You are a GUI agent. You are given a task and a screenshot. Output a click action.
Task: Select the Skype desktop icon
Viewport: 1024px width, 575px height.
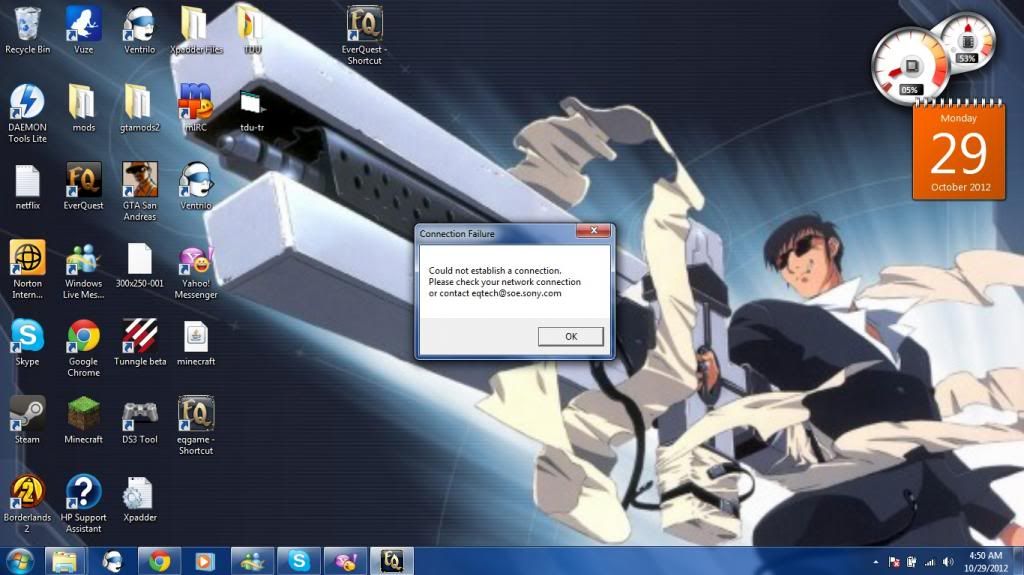(x=27, y=342)
